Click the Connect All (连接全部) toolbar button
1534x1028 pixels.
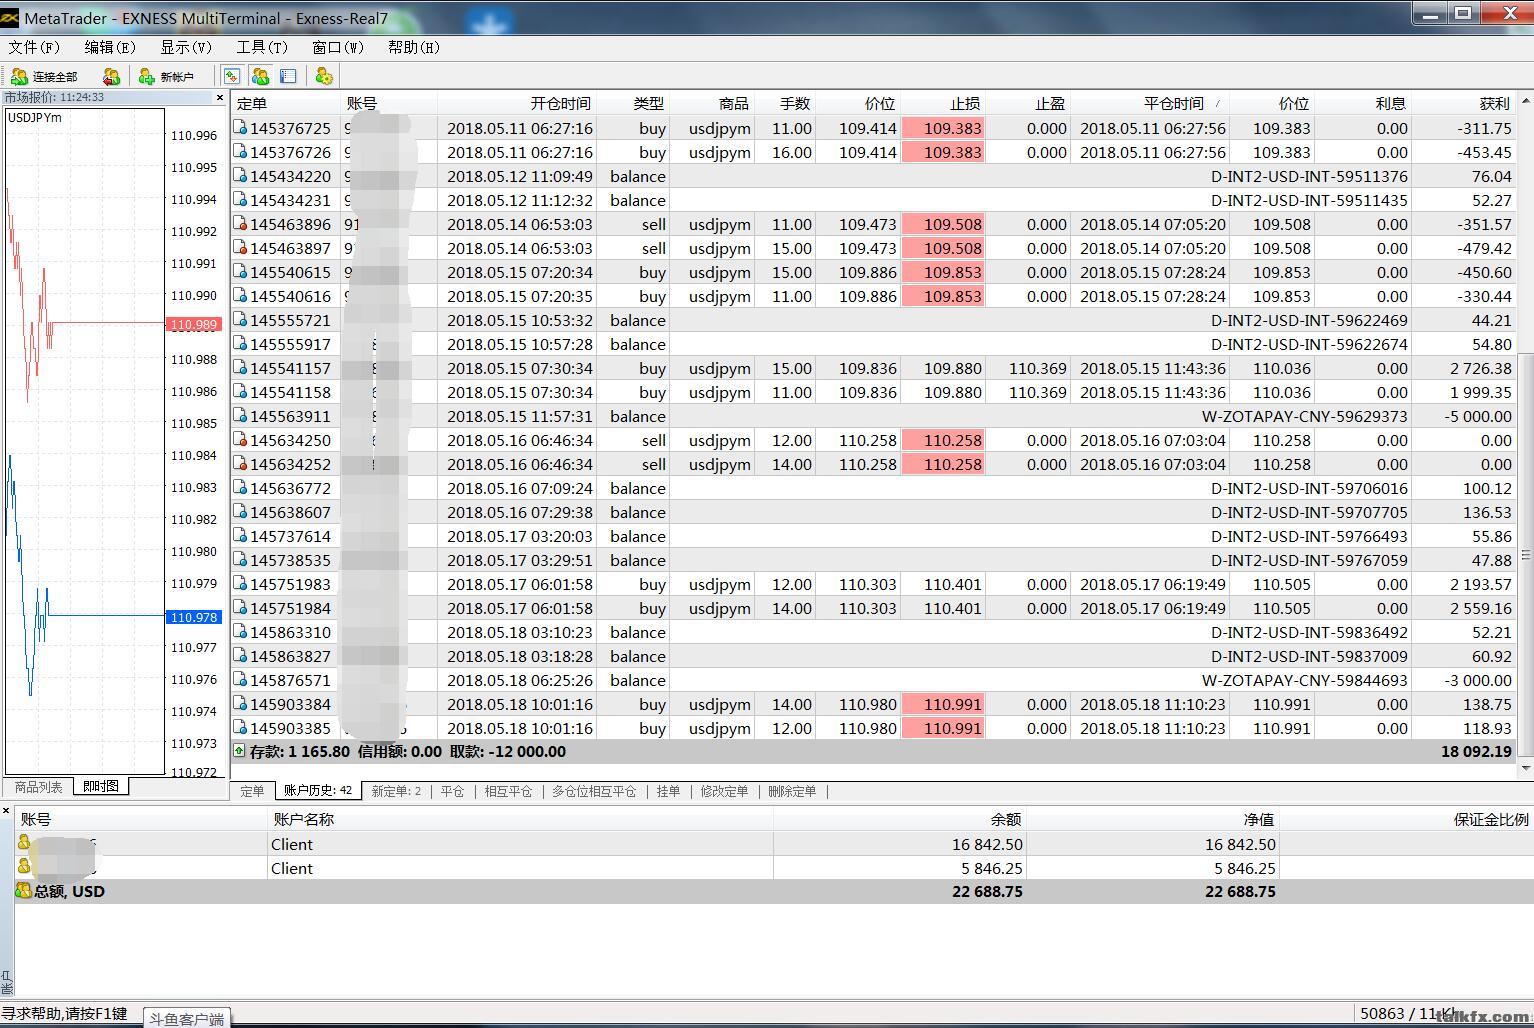click(x=45, y=76)
